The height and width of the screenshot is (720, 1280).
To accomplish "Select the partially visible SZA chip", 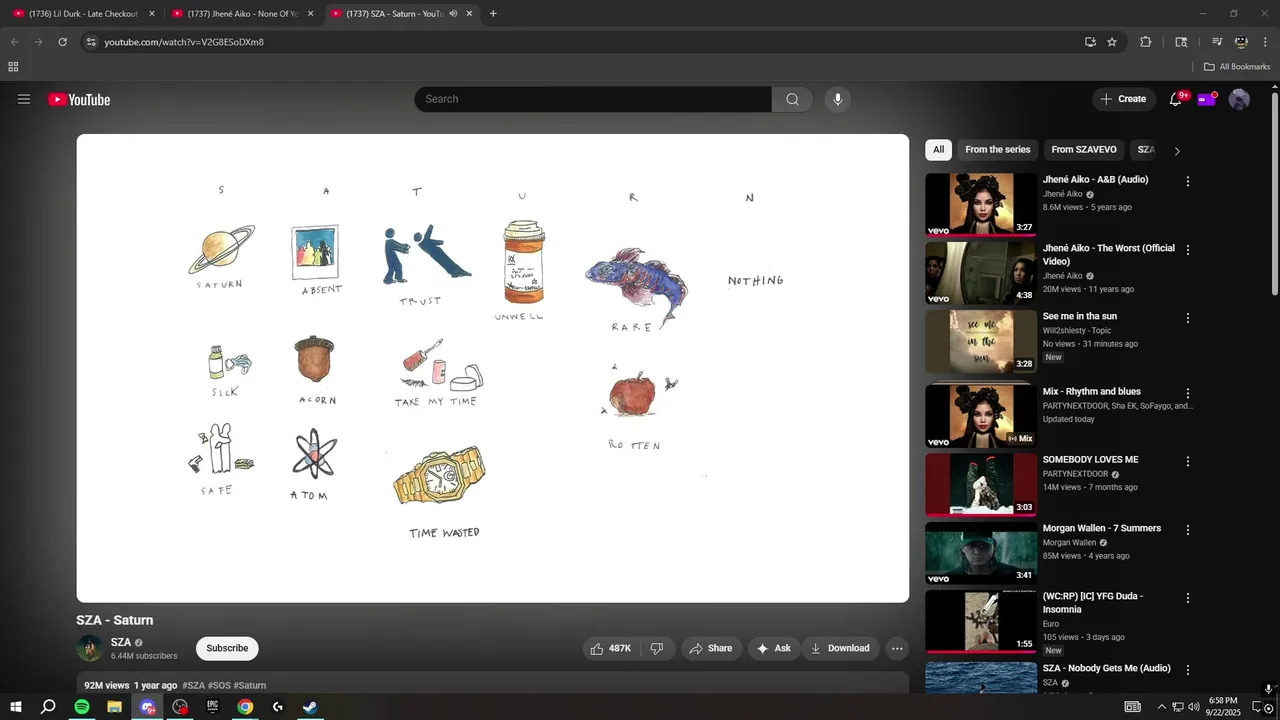I will [x=1146, y=150].
